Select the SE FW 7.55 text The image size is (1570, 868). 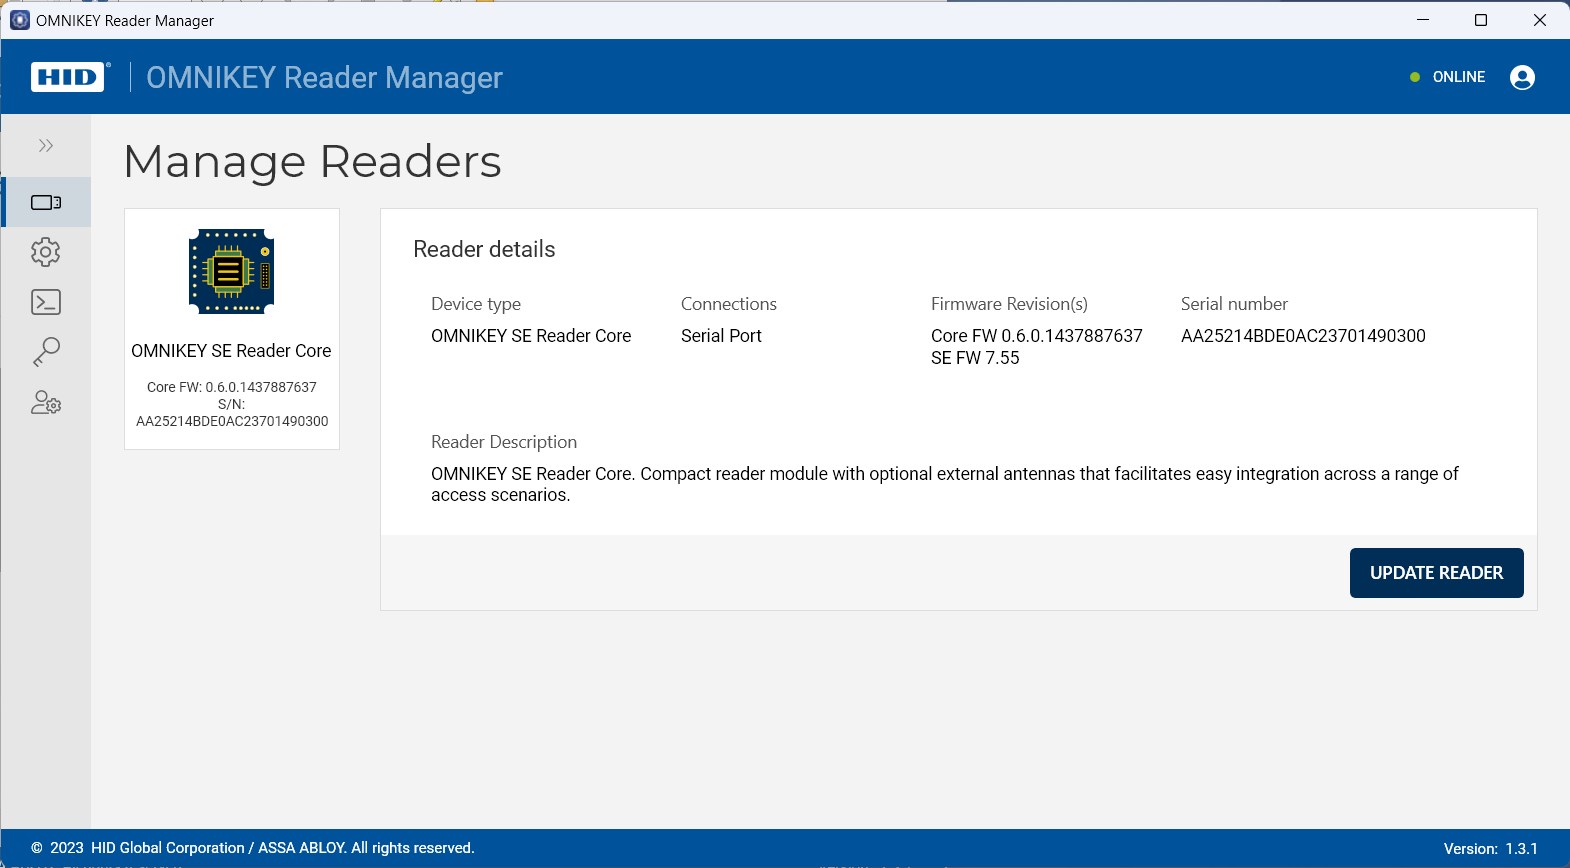click(x=975, y=358)
